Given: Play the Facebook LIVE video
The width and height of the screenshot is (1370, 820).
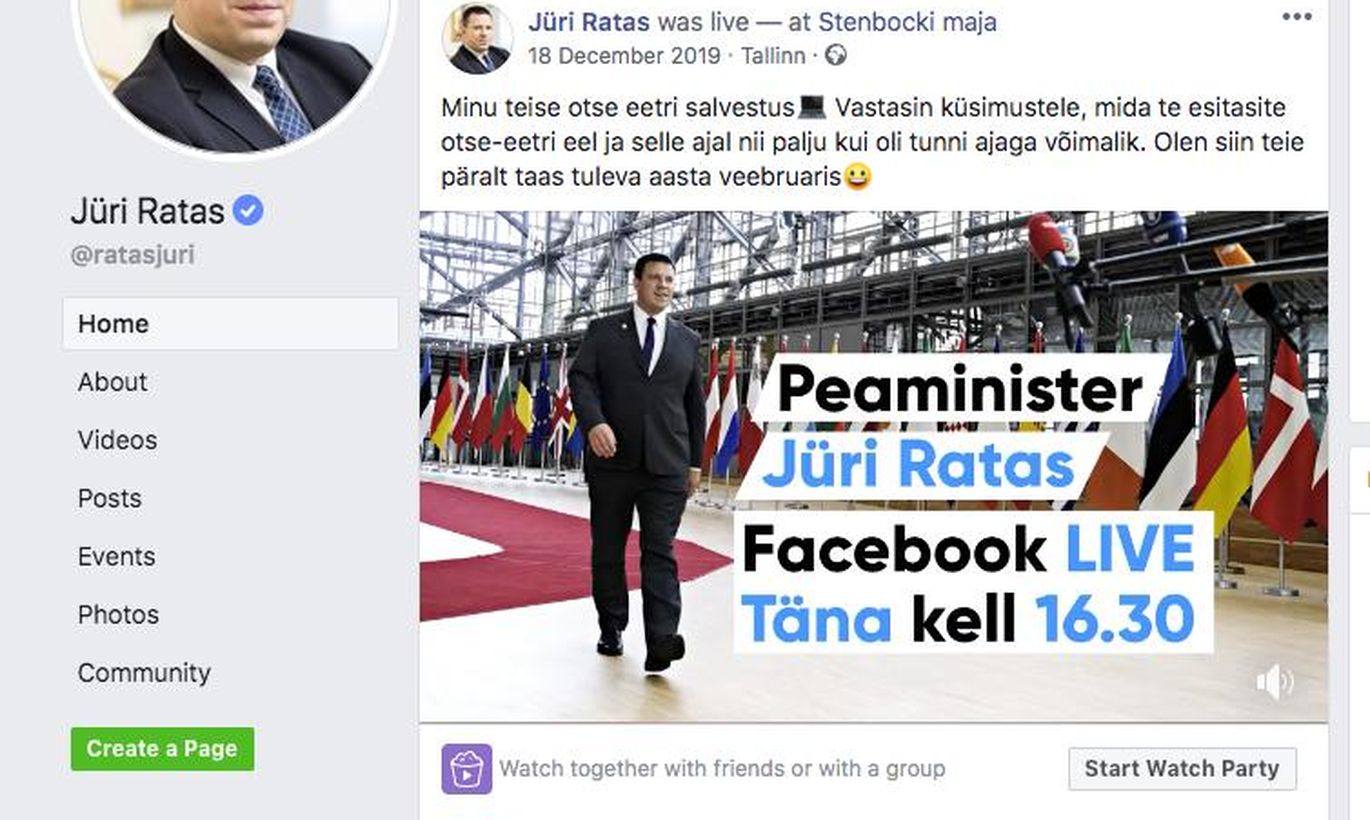Looking at the screenshot, I should [x=873, y=466].
